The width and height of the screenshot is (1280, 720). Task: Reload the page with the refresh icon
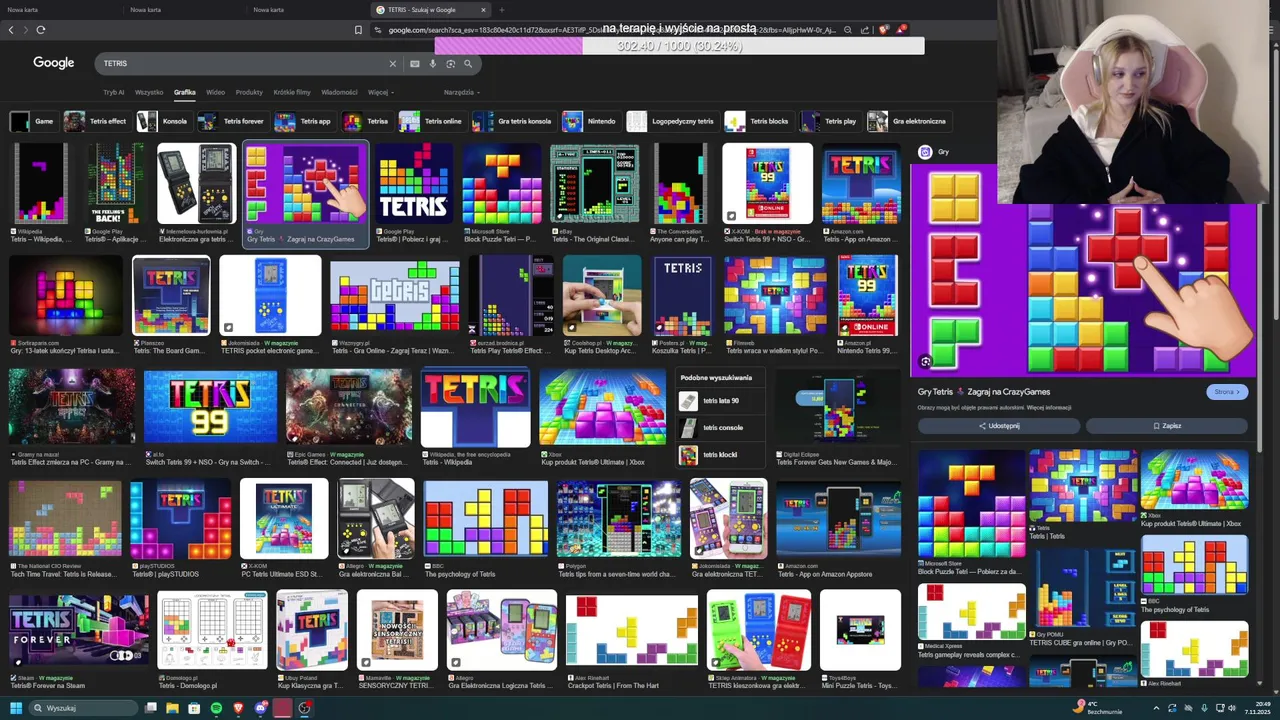coord(40,30)
